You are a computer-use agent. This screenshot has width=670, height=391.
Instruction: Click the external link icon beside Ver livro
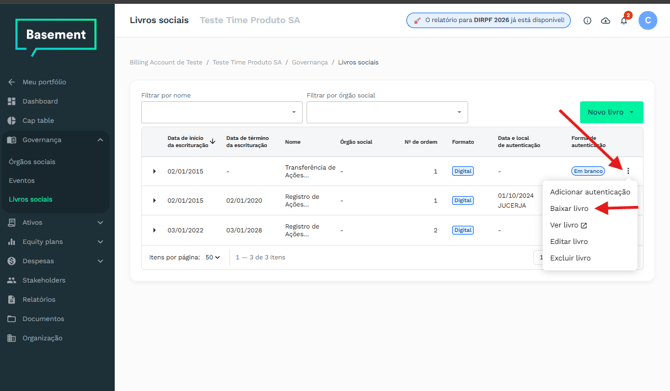(x=584, y=225)
